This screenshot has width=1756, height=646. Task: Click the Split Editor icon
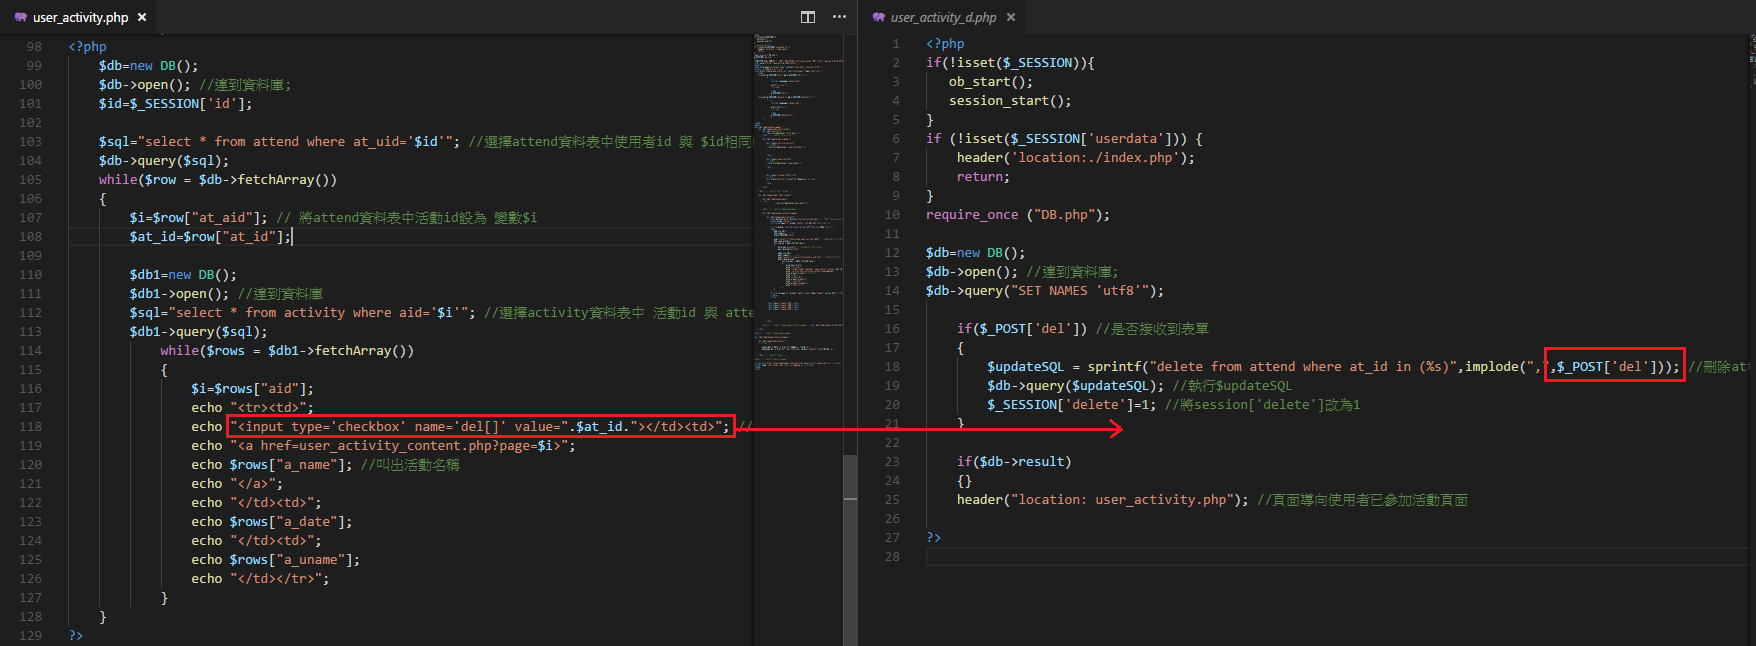(x=808, y=17)
